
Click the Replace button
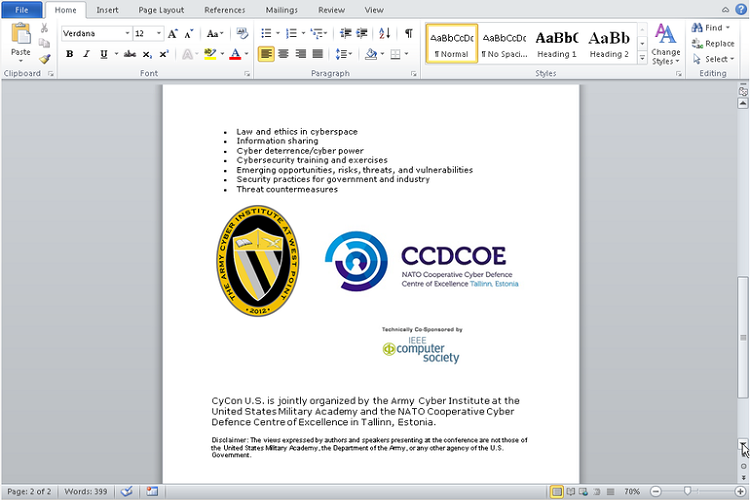pyautogui.click(x=713, y=44)
